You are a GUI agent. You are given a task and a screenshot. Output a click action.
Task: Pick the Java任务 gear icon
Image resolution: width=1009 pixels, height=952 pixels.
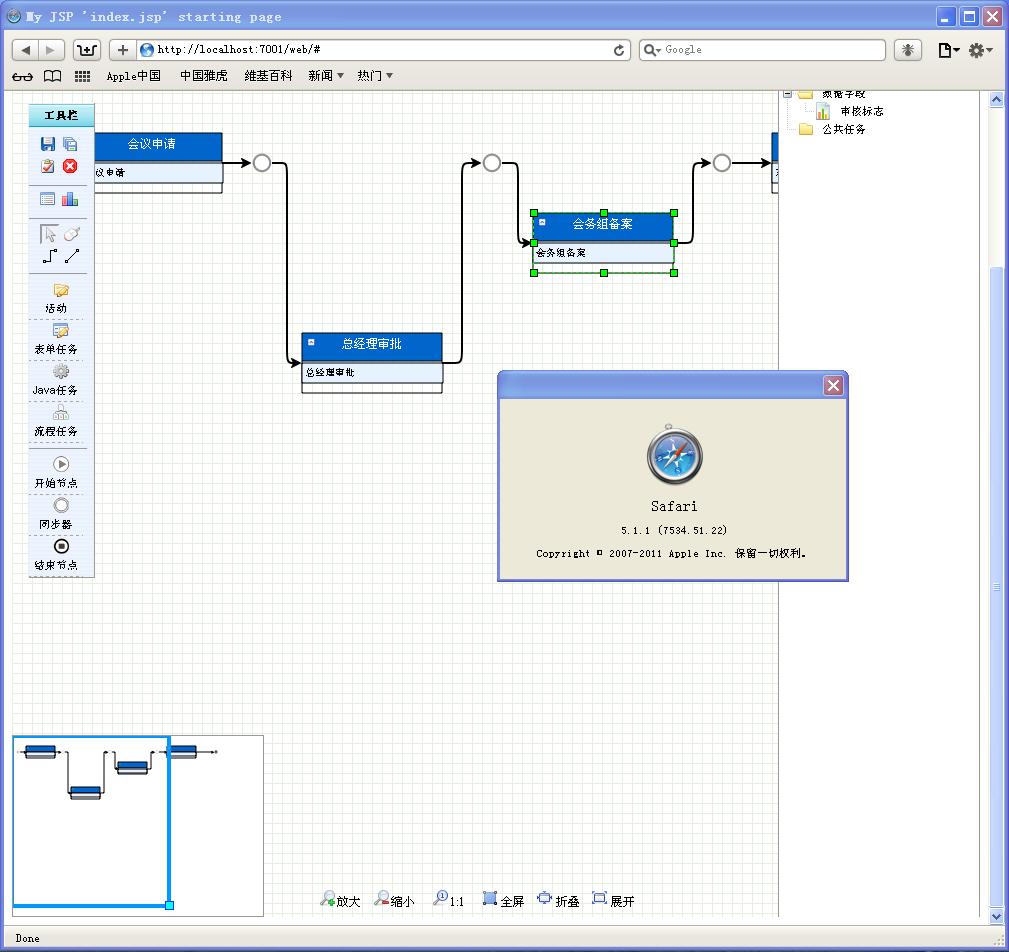point(61,372)
